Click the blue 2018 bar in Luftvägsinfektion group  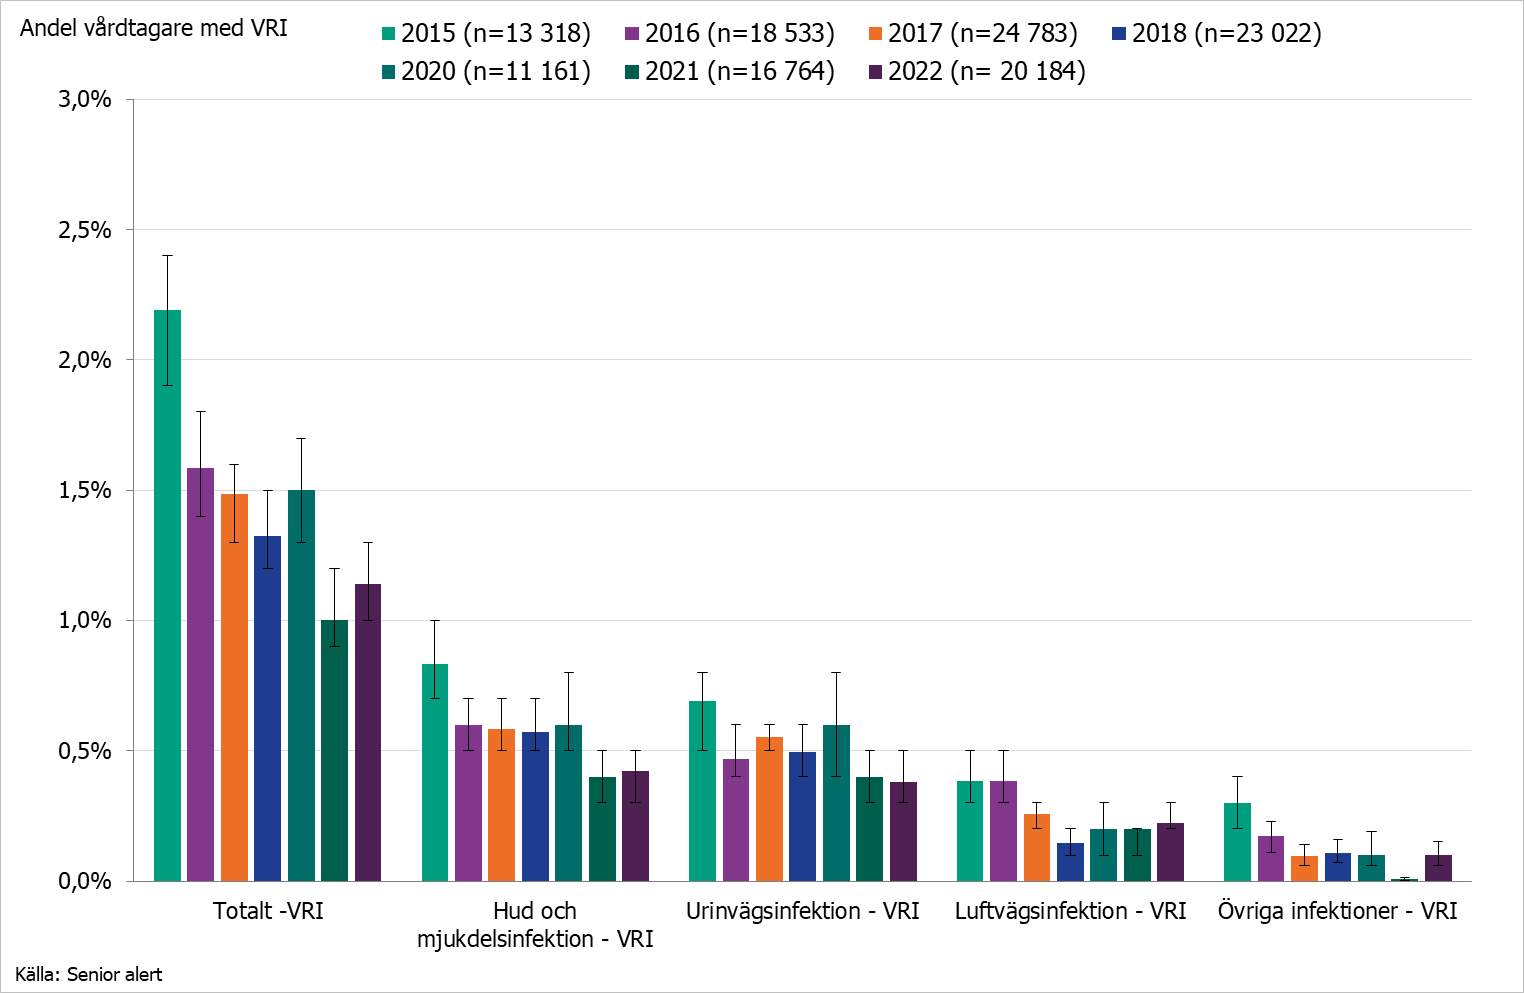(1070, 862)
